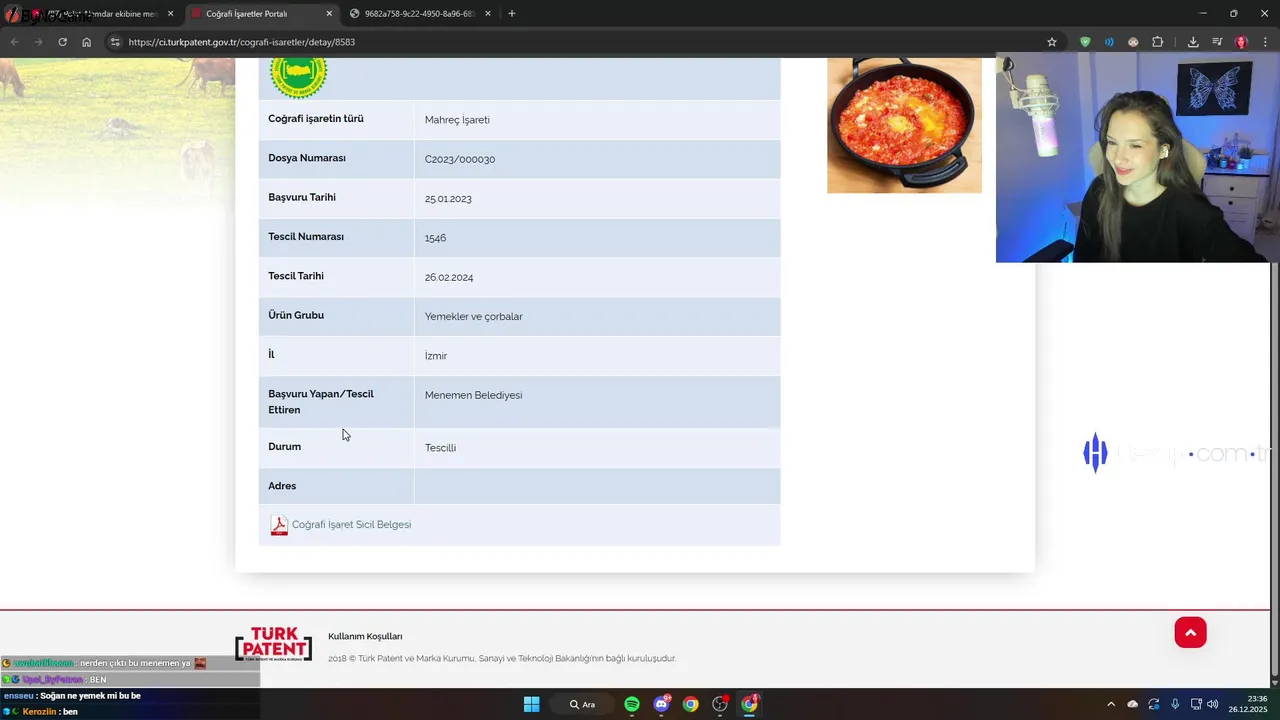This screenshot has width=1280, height=720.
Task: Open the extensions puzzle-piece menu
Action: click(x=1158, y=42)
